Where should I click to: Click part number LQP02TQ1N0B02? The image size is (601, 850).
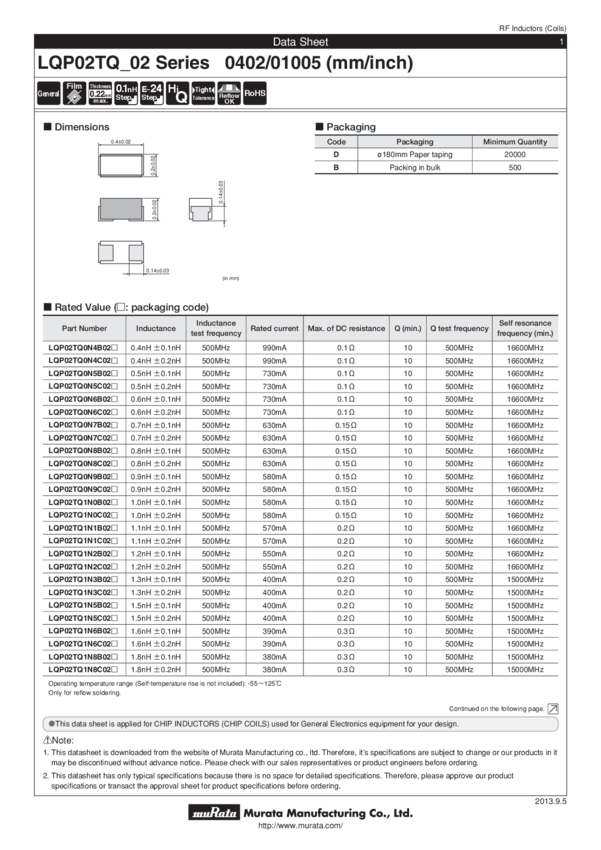pyautogui.click(x=83, y=502)
